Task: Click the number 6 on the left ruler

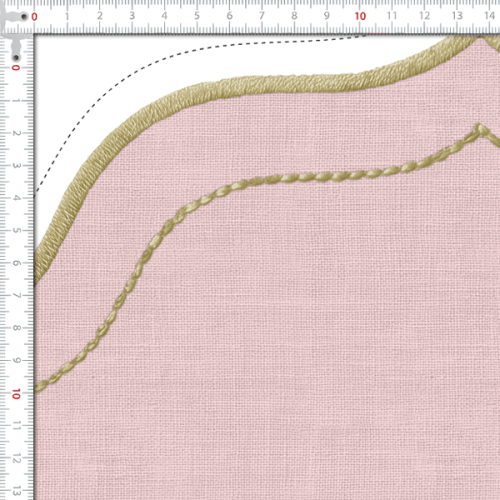Action: coord(16,263)
